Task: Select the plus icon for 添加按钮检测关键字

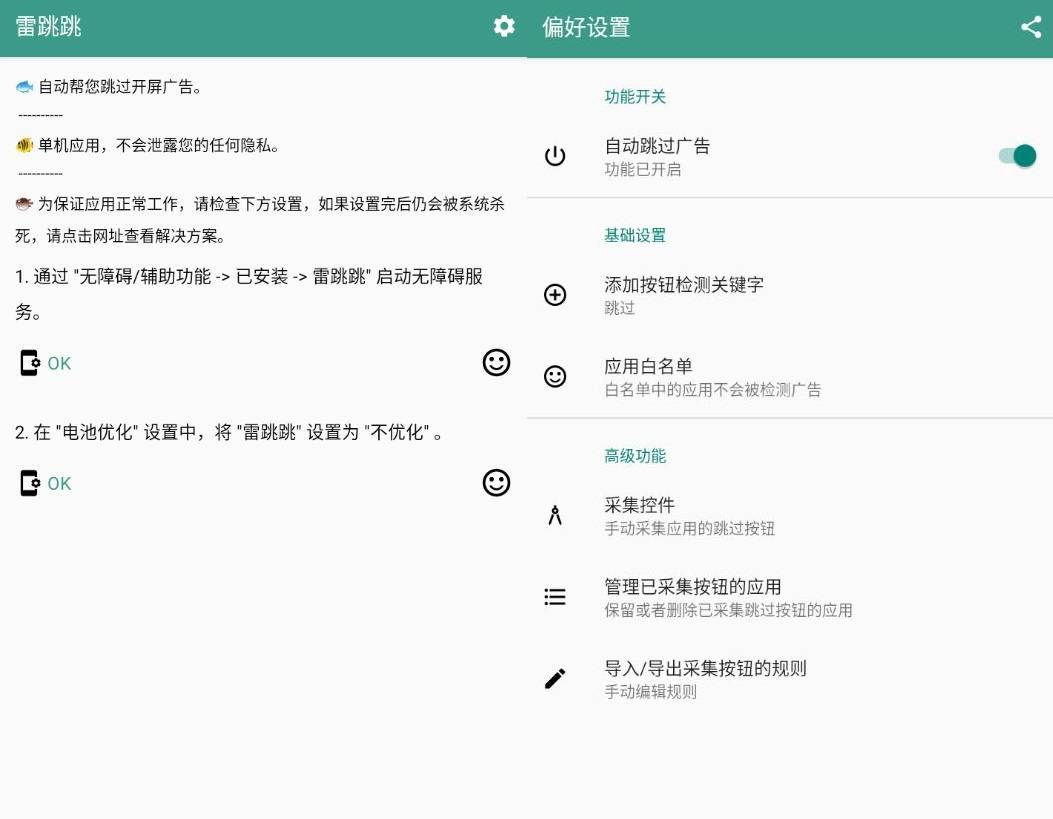Action: [x=555, y=295]
